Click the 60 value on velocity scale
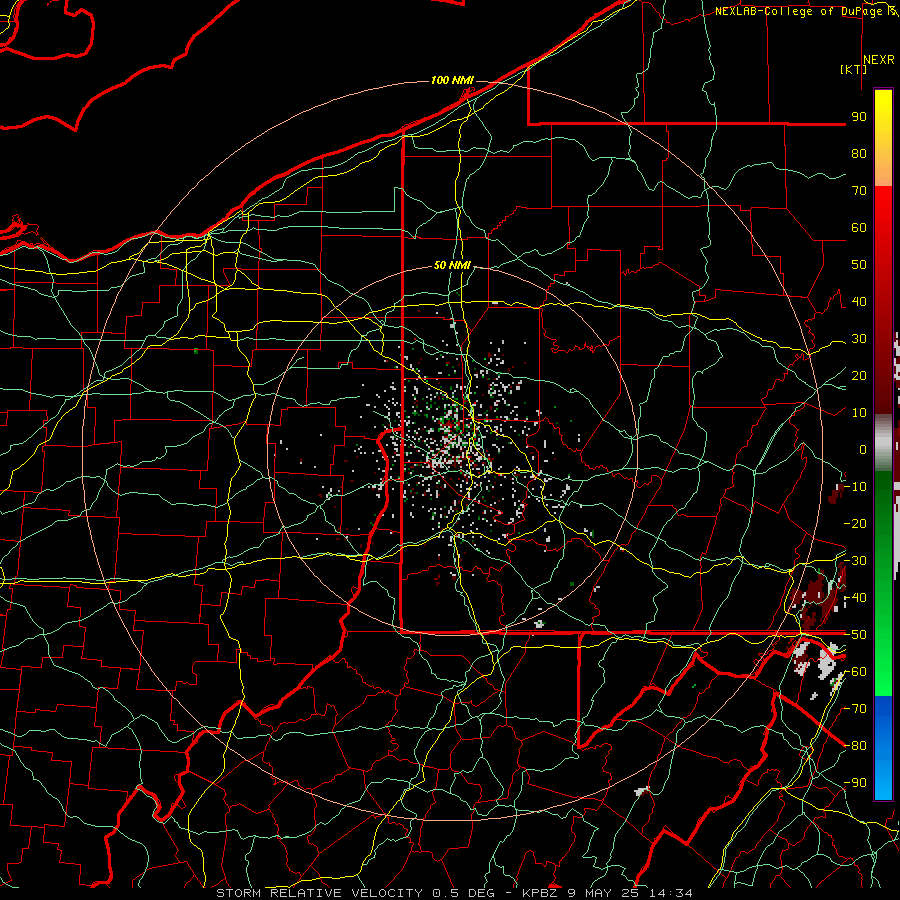This screenshot has height=900, width=900. click(859, 228)
